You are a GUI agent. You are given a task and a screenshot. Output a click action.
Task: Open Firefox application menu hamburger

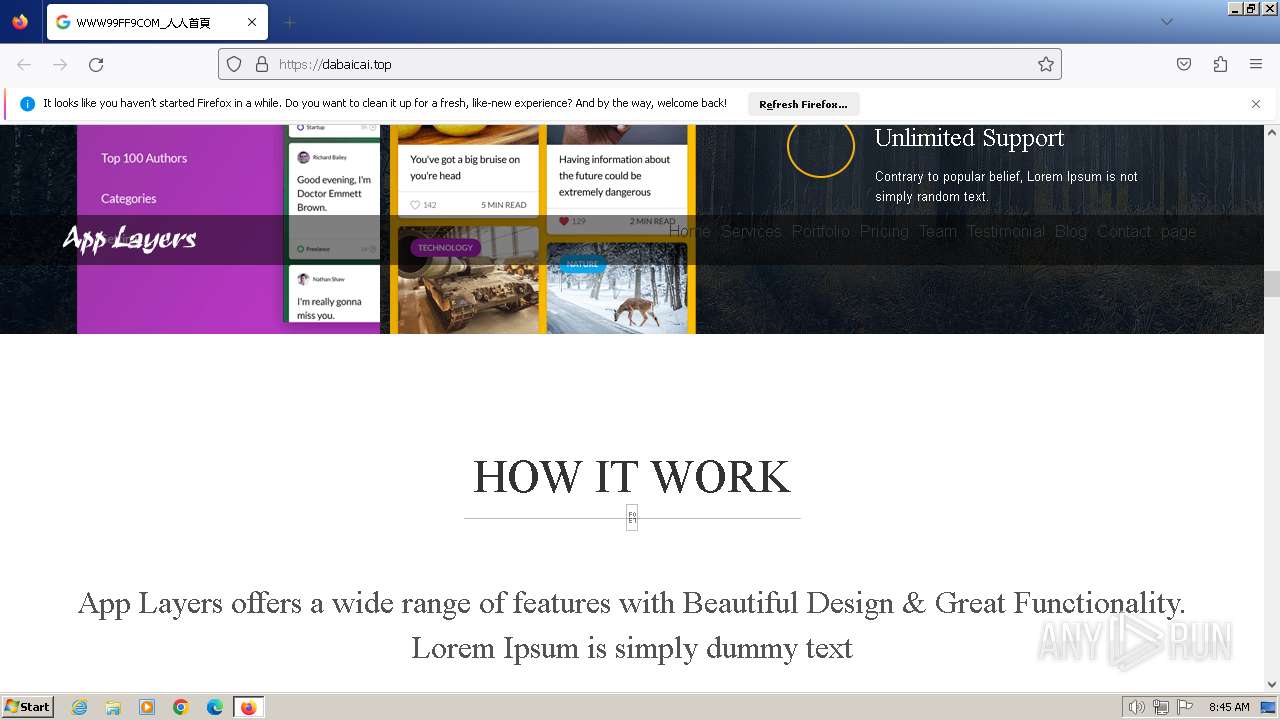pos(1256,64)
